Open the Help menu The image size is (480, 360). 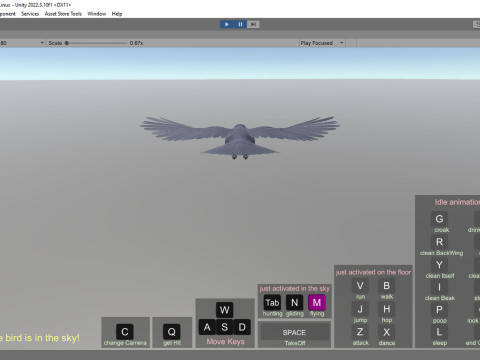pyautogui.click(x=117, y=14)
